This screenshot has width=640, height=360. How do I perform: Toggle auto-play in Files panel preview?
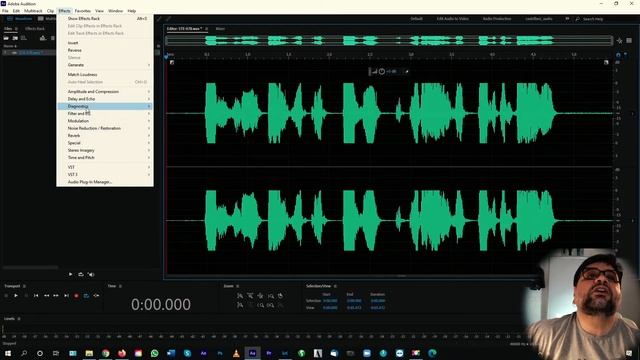(x=91, y=274)
